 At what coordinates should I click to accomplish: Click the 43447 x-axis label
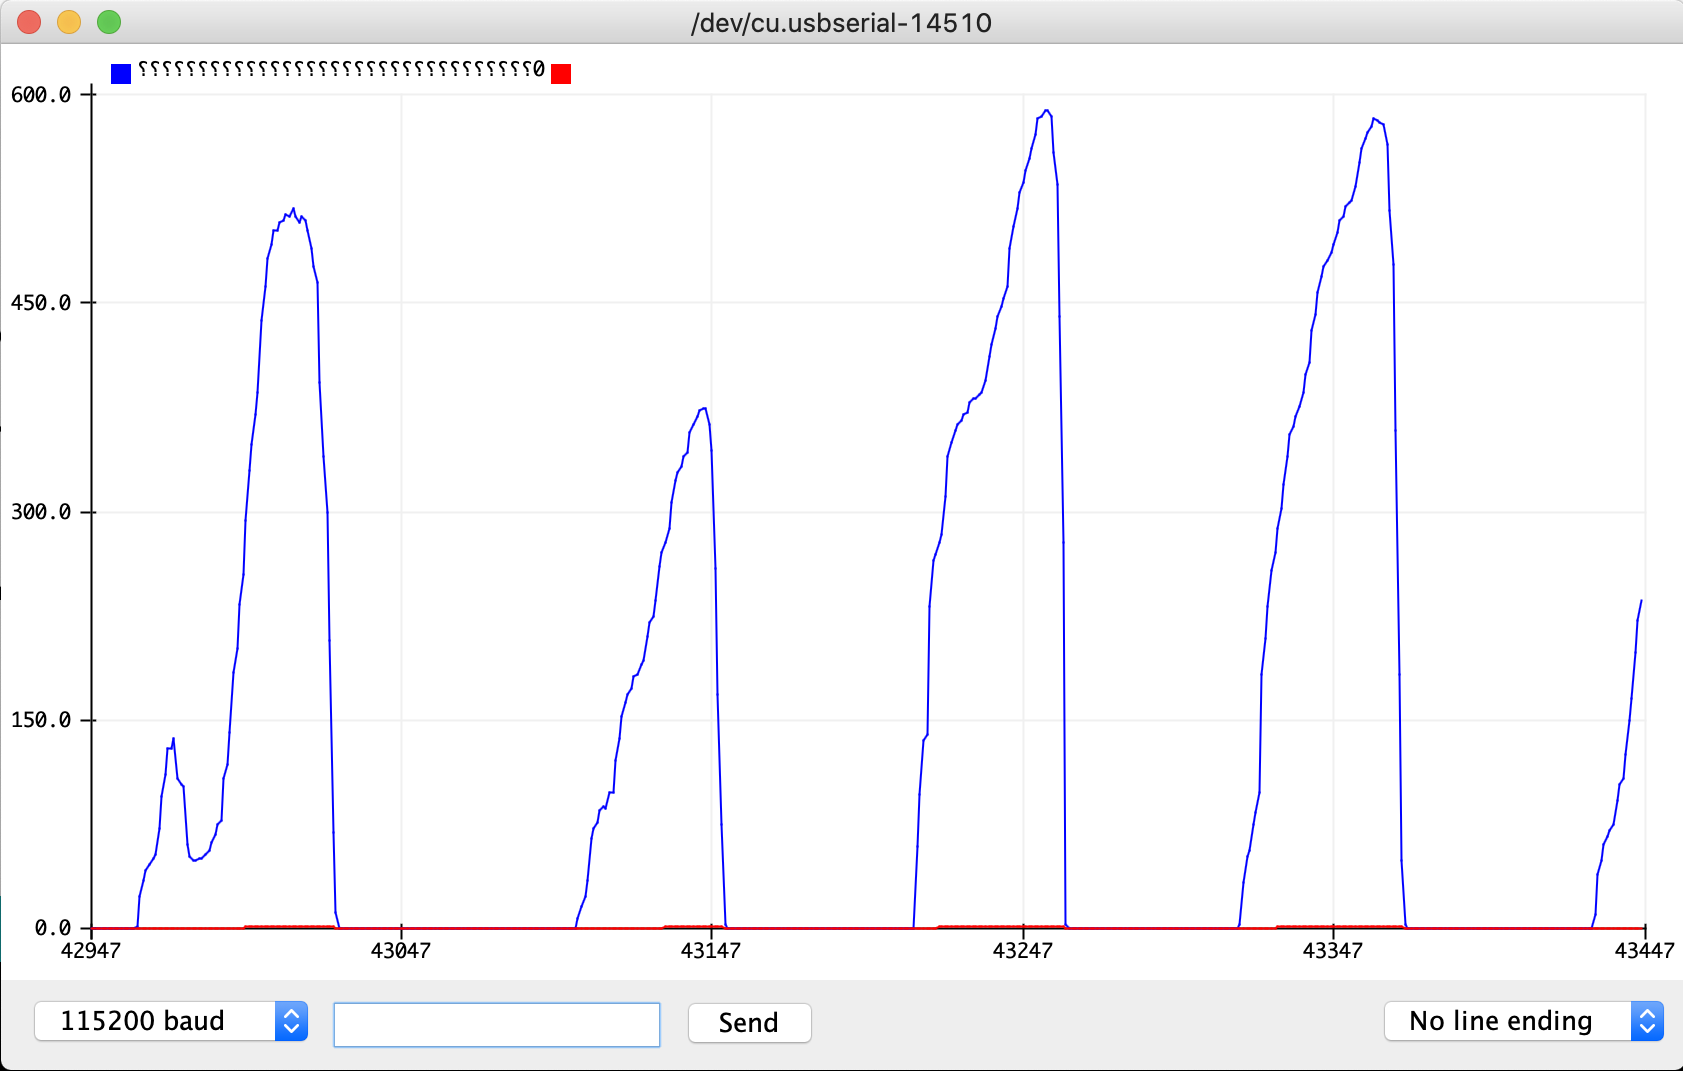[x=1645, y=950]
